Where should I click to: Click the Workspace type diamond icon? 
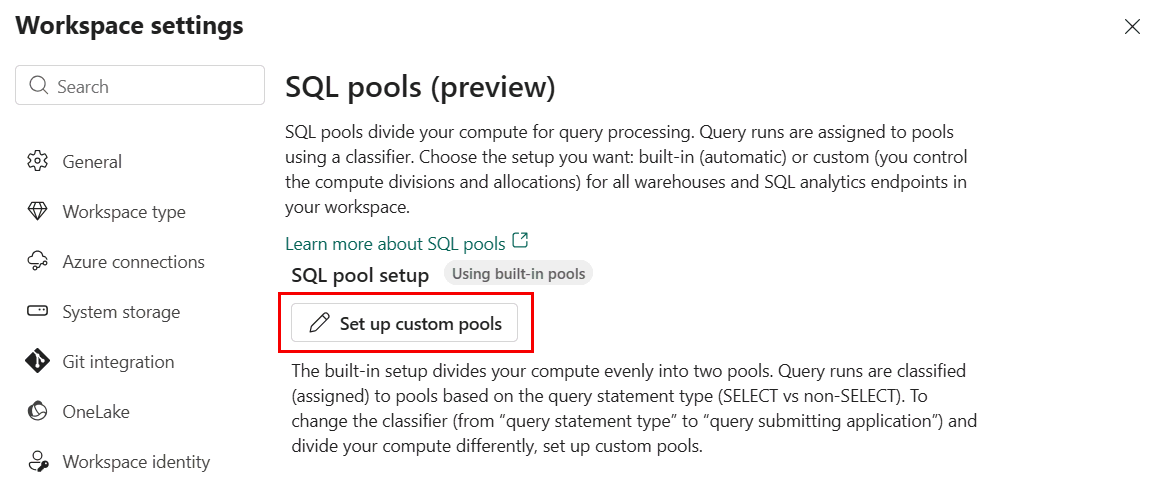tap(37, 212)
